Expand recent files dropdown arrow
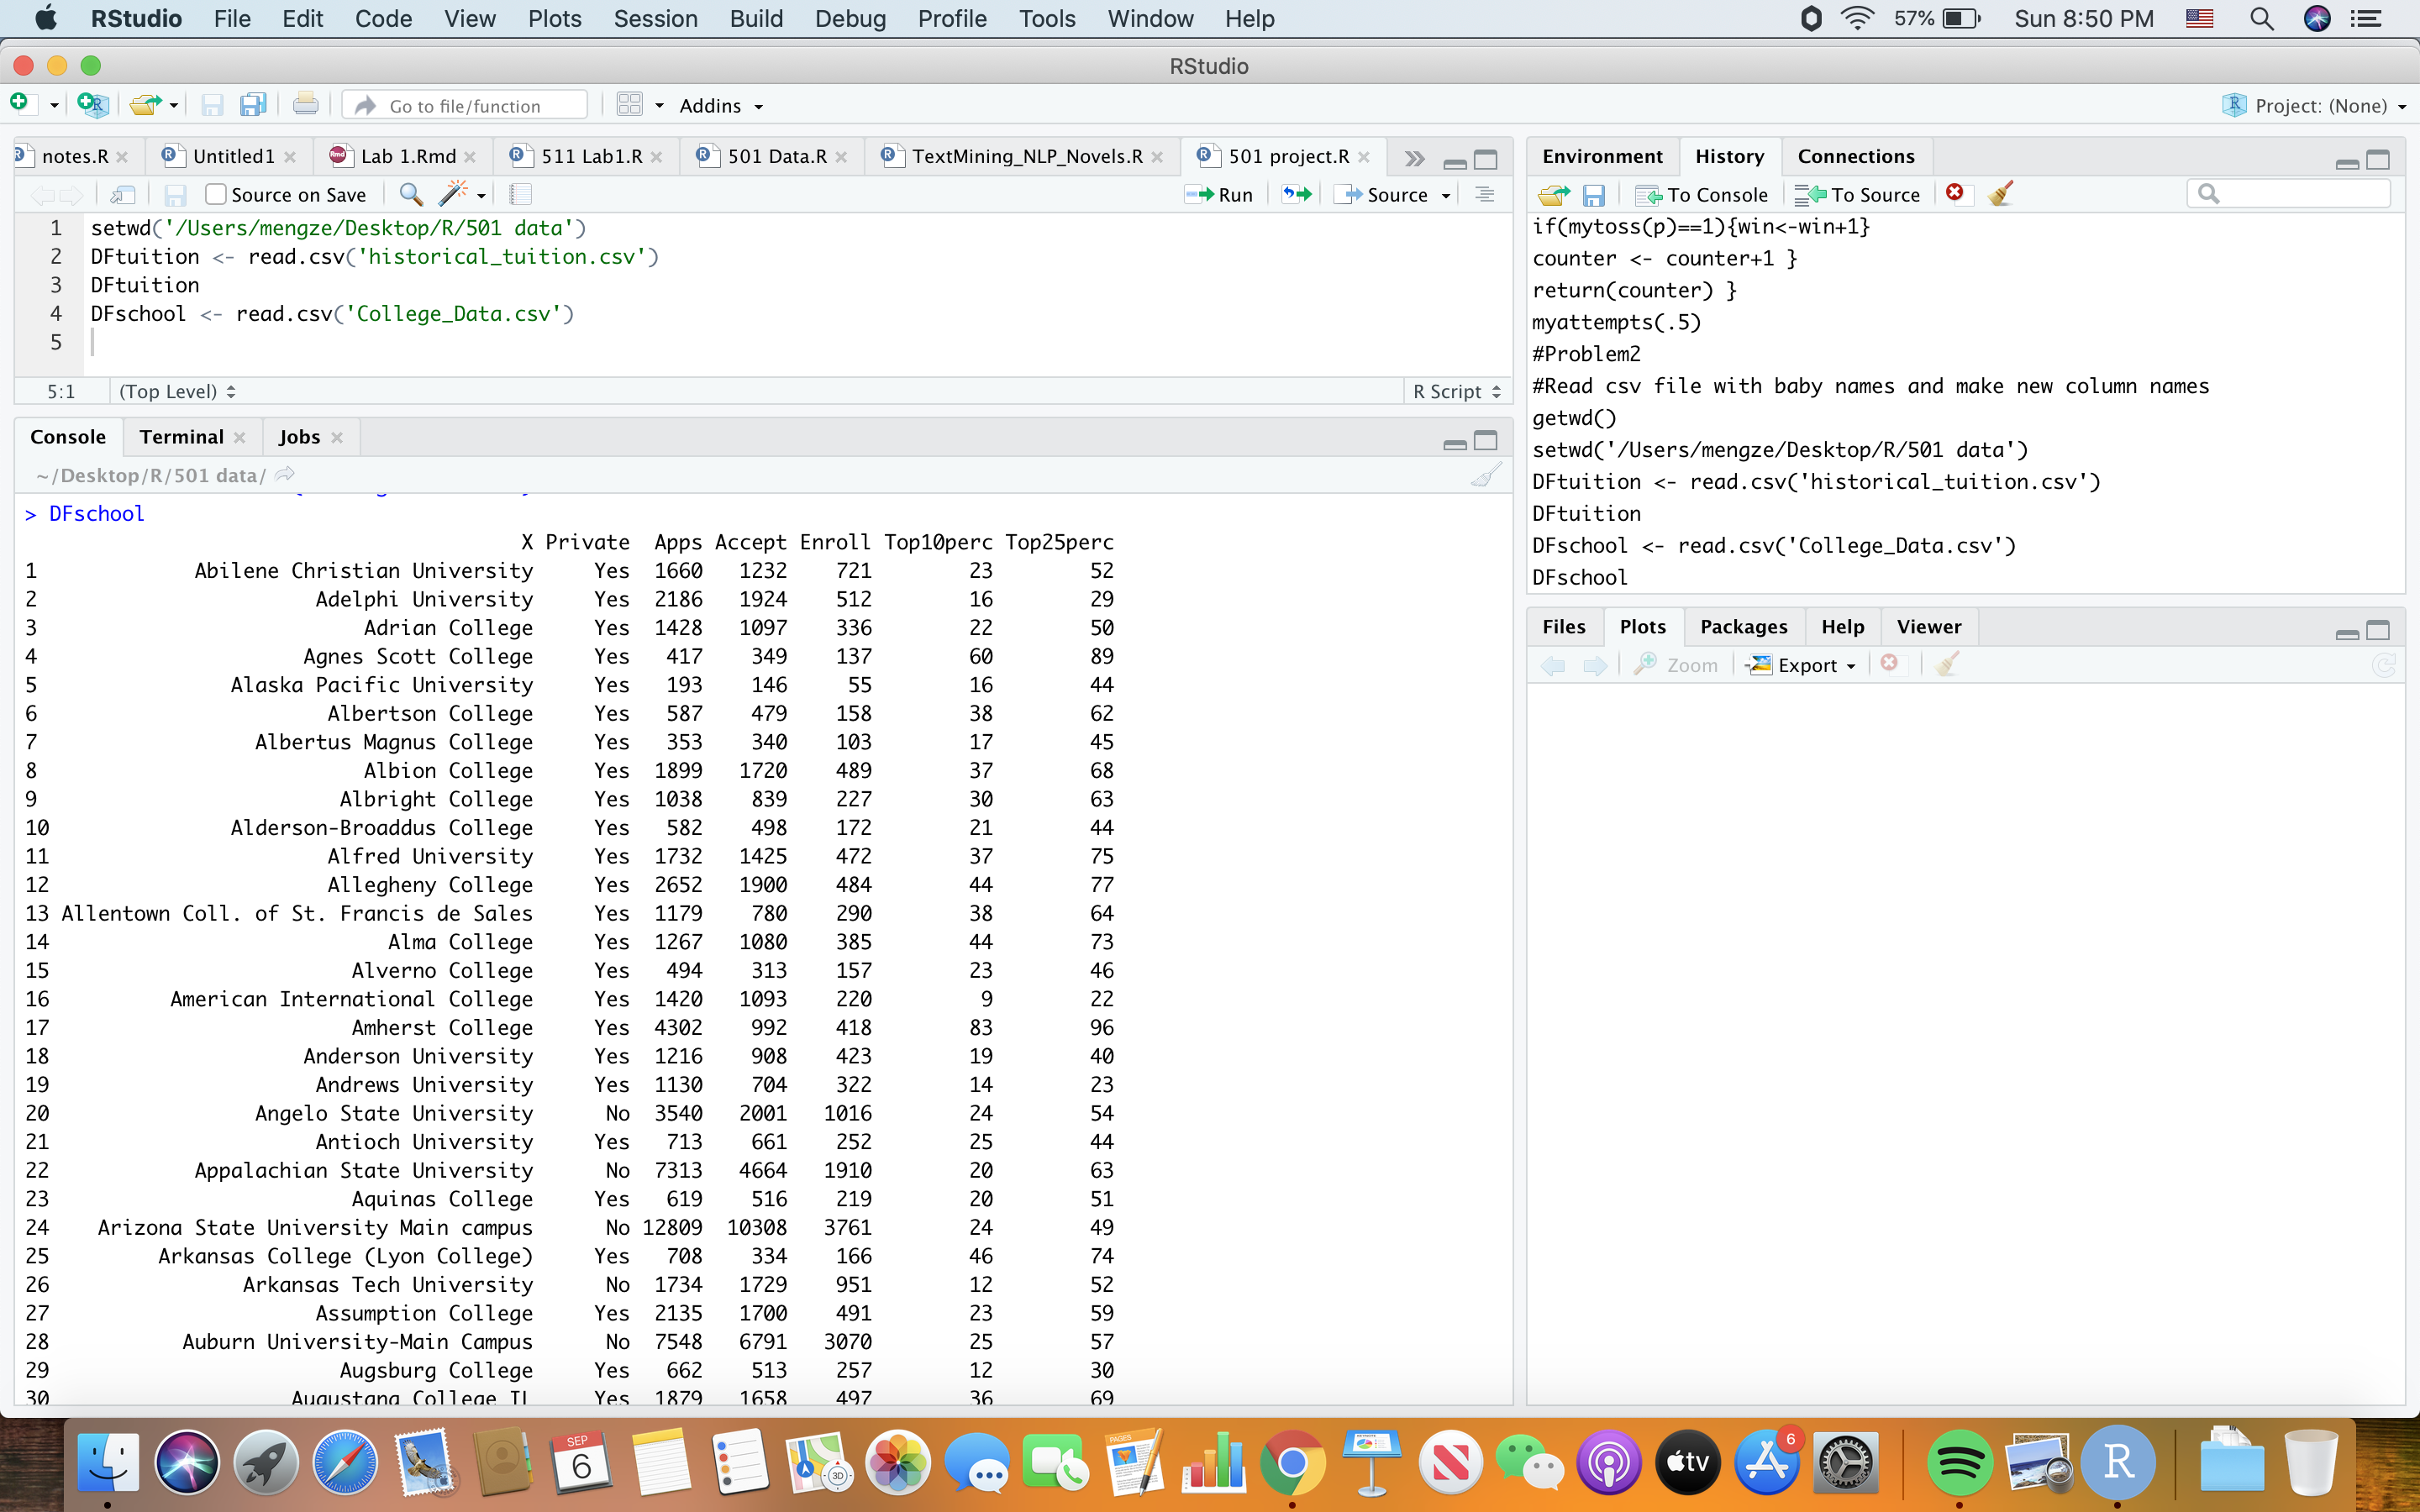Viewport: 2420px width, 1512px height. pyautogui.click(x=173, y=105)
